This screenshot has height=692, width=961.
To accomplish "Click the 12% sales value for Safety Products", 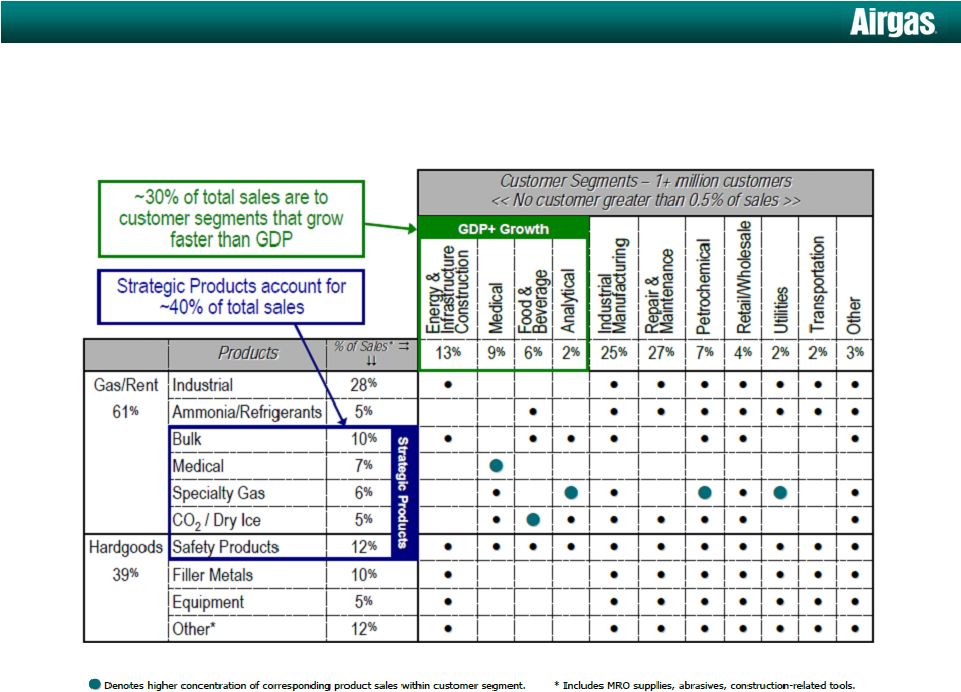I will pos(364,547).
